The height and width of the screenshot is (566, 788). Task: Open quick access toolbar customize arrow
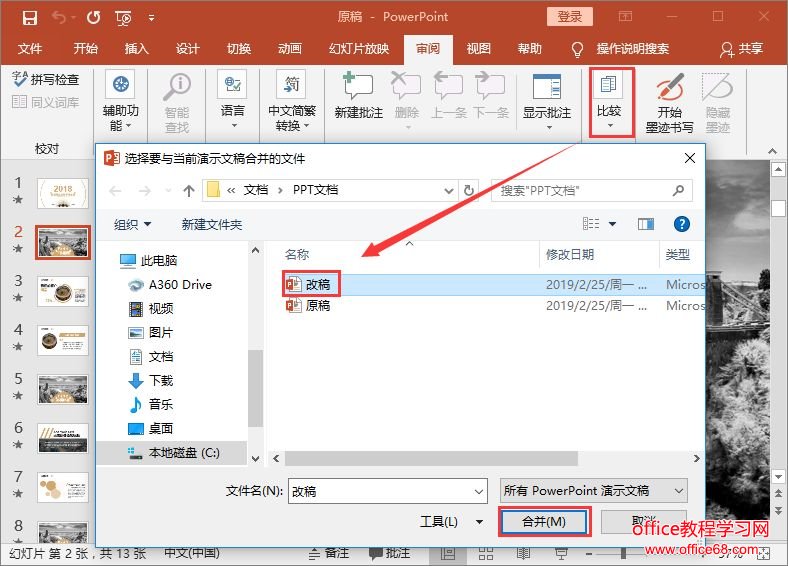click(x=151, y=19)
